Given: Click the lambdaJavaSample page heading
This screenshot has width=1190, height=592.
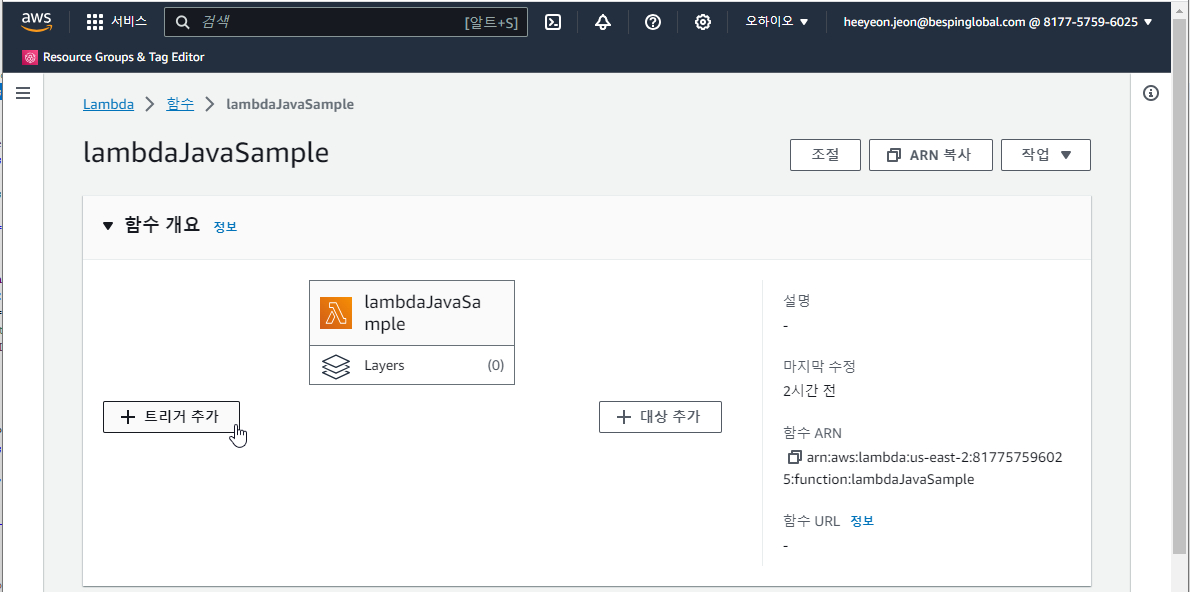Looking at the screenshot, I should click(206, 153).
